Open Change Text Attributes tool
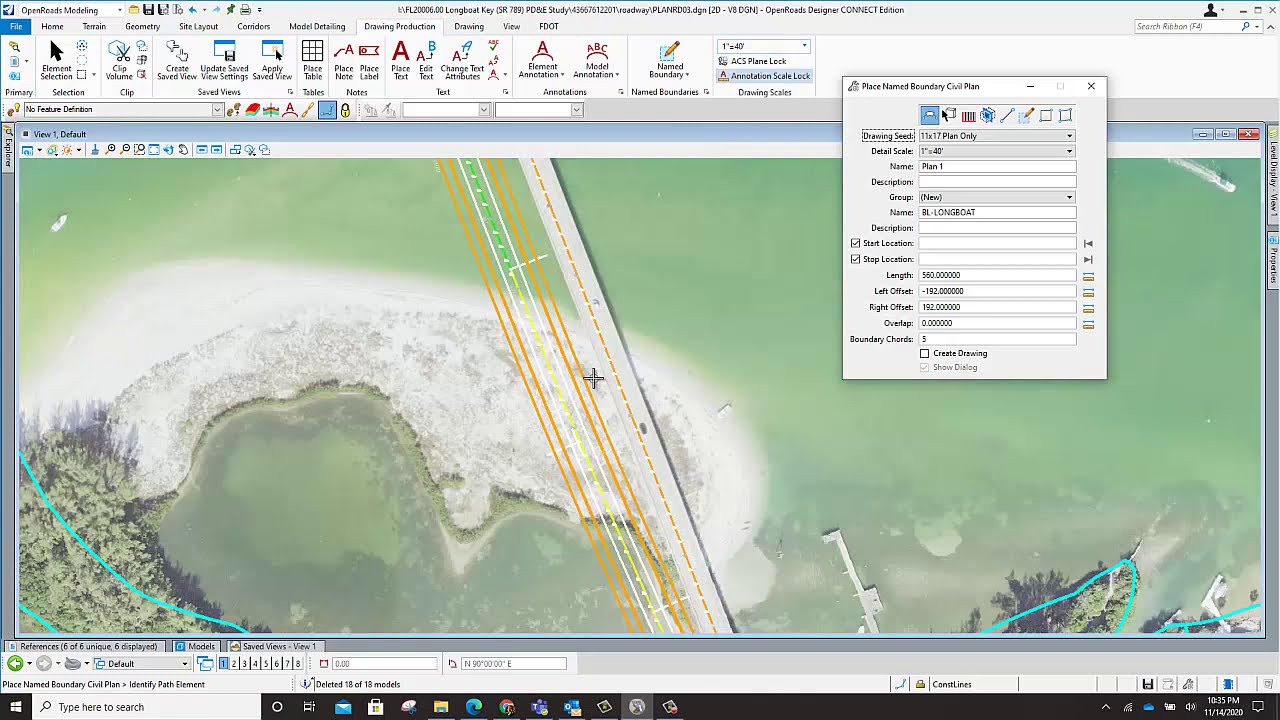 [x=462, y=60]
